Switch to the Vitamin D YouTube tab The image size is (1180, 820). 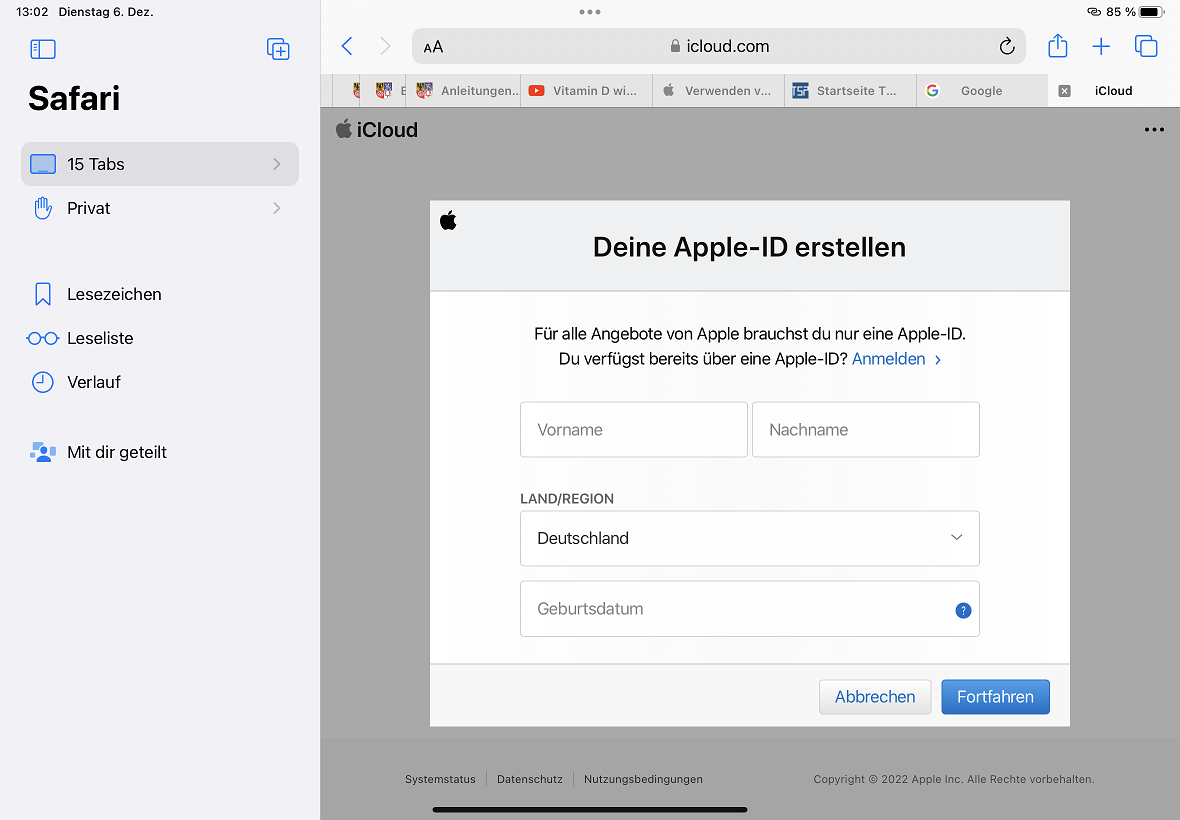(586, 91)
